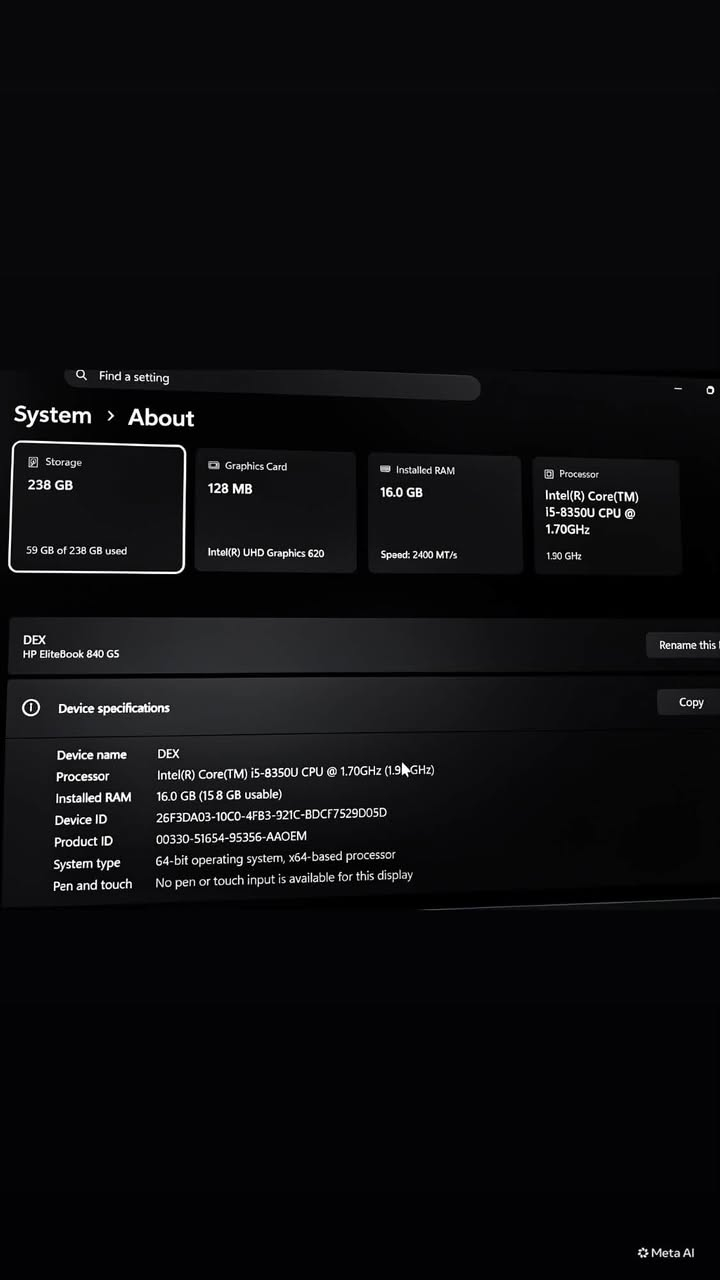720x1280 pixels.
Task: Open the Installed RAM tile
Action: [x=445, y=514]
